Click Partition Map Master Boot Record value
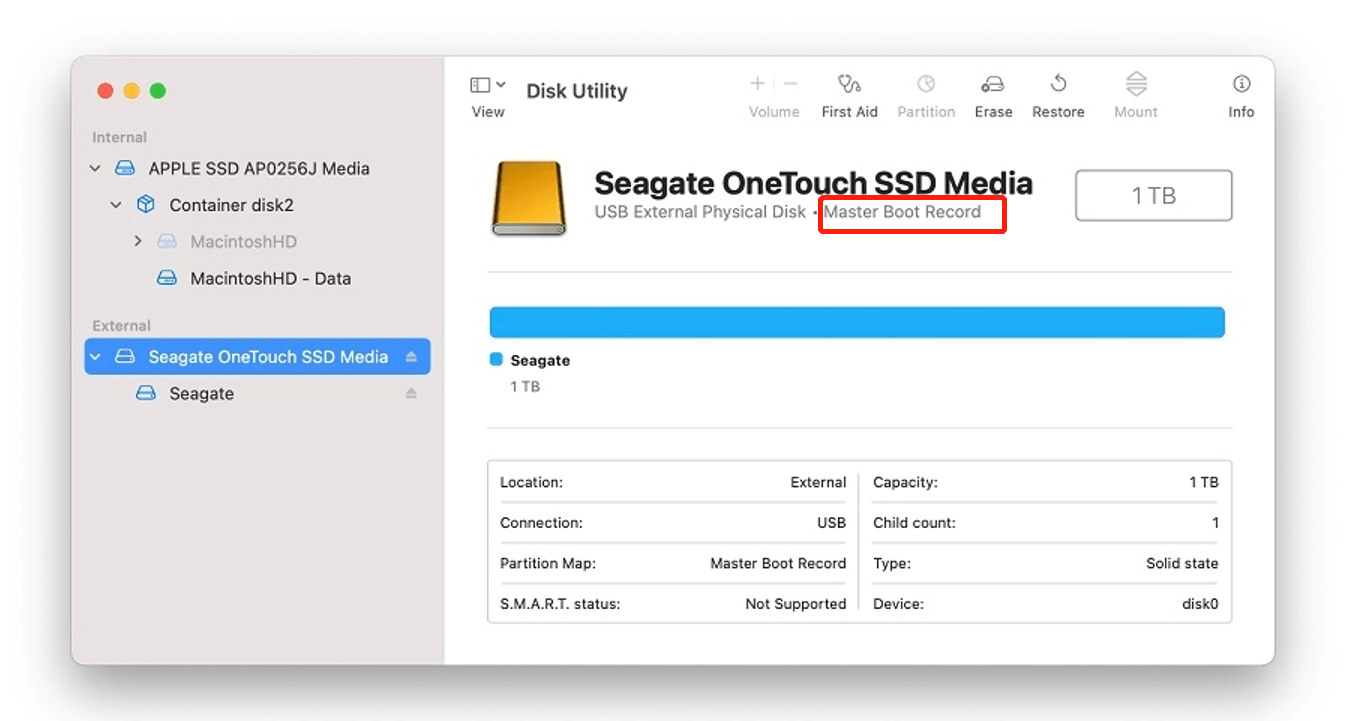Image resolution: width=1356 pixels, height=721 pixels. click(x=778, y=564)
